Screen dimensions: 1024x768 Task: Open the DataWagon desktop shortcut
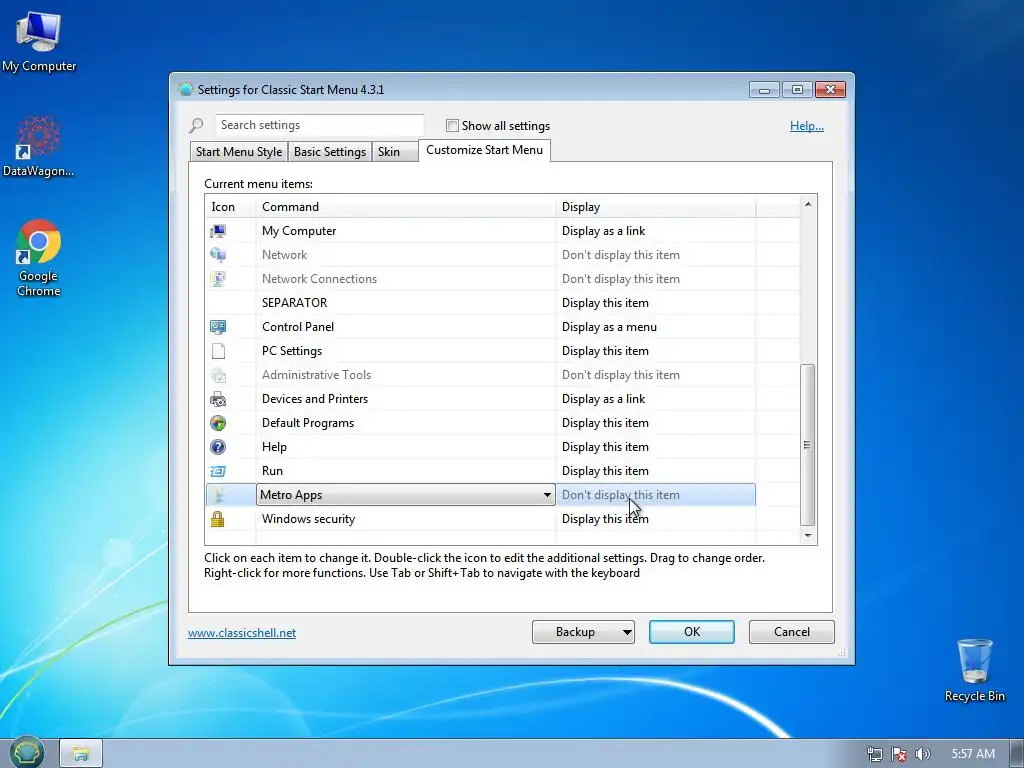tap(39, 146)
